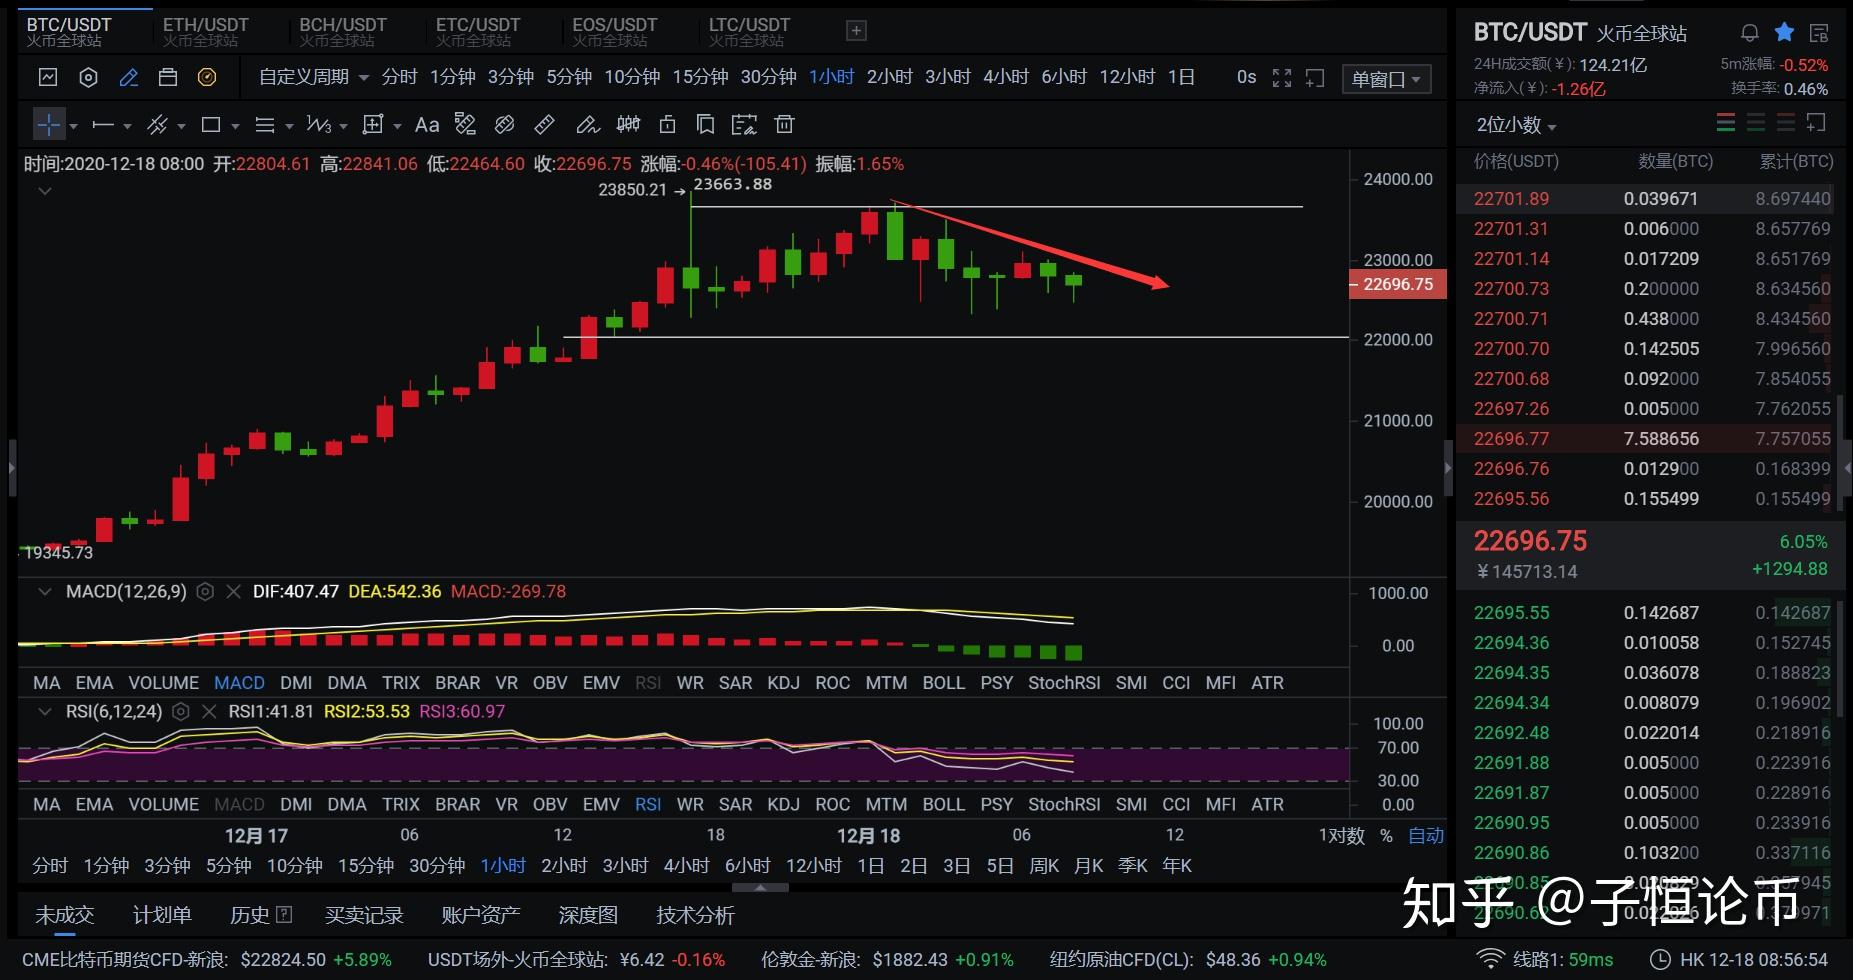Collapse the right order book edge handle
Viewport: 1853px width, 980px height.
[x=1449, y=466]
